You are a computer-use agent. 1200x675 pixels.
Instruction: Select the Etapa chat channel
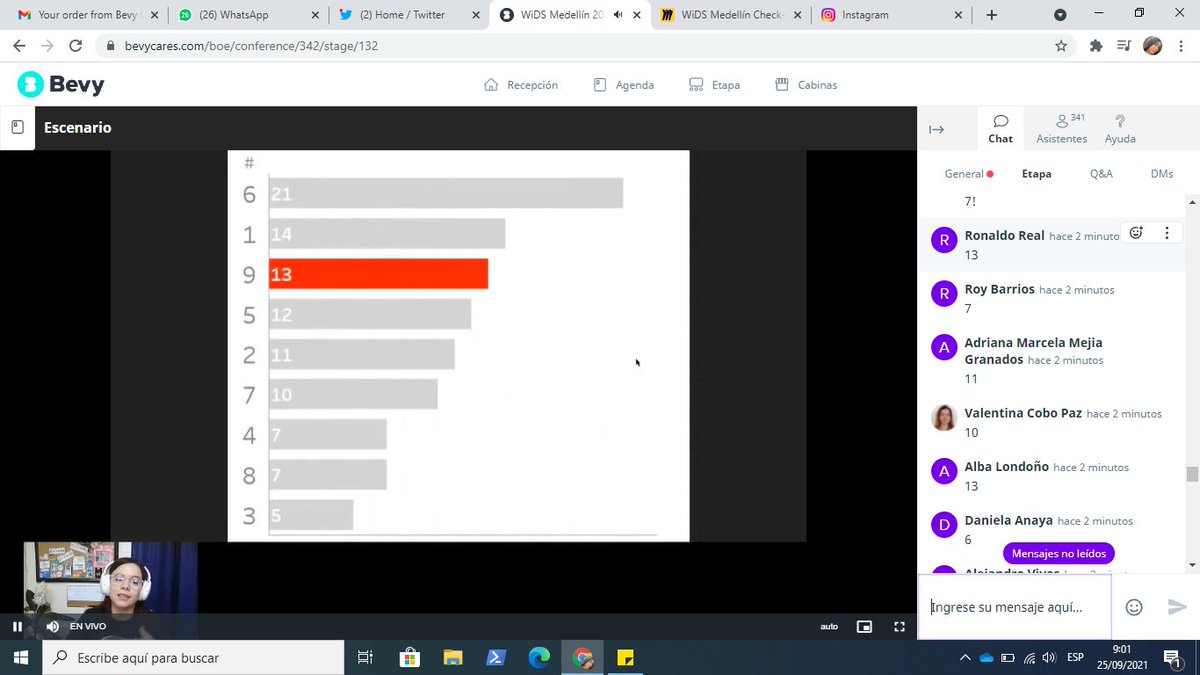tap(1036, 174)
